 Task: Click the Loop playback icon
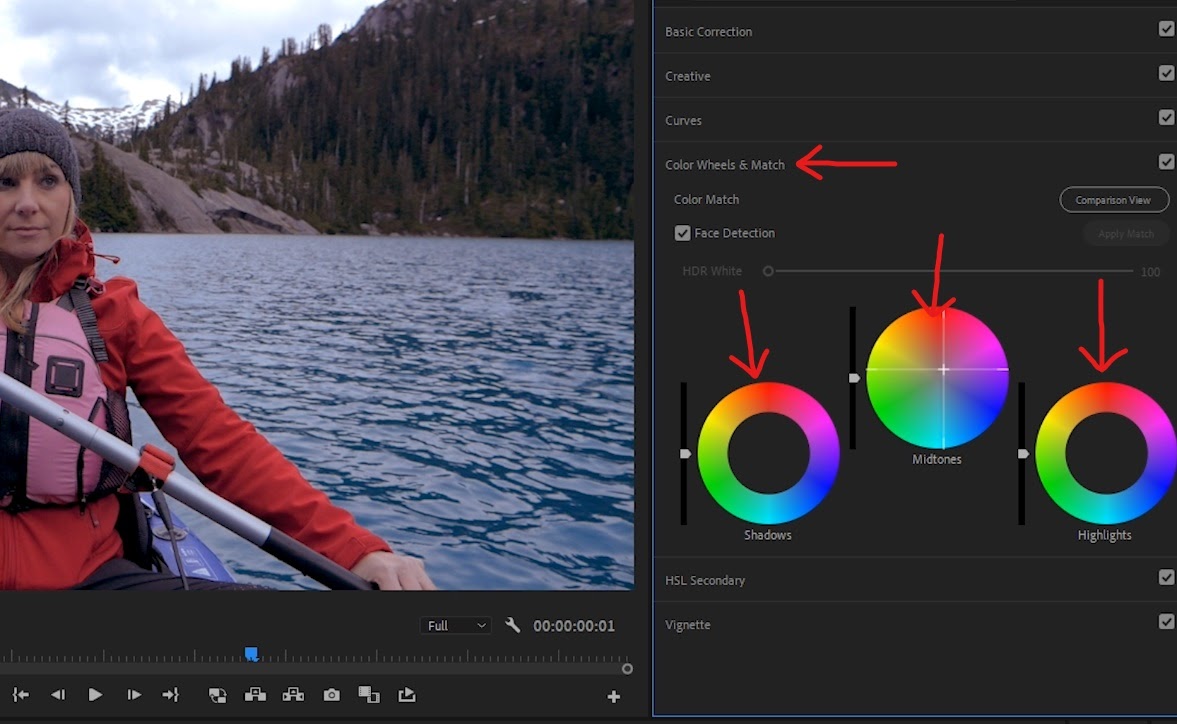(218, 695)
